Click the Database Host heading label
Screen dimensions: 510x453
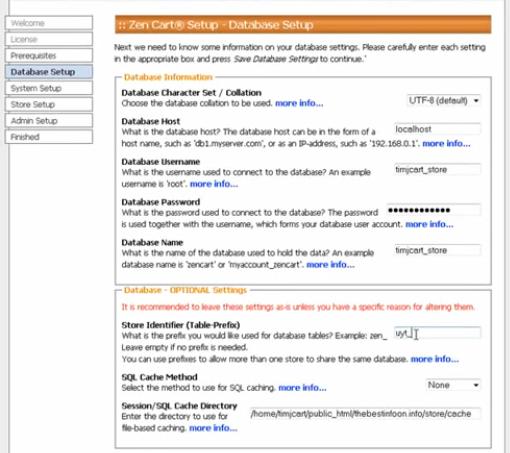(x=151, y=121)
